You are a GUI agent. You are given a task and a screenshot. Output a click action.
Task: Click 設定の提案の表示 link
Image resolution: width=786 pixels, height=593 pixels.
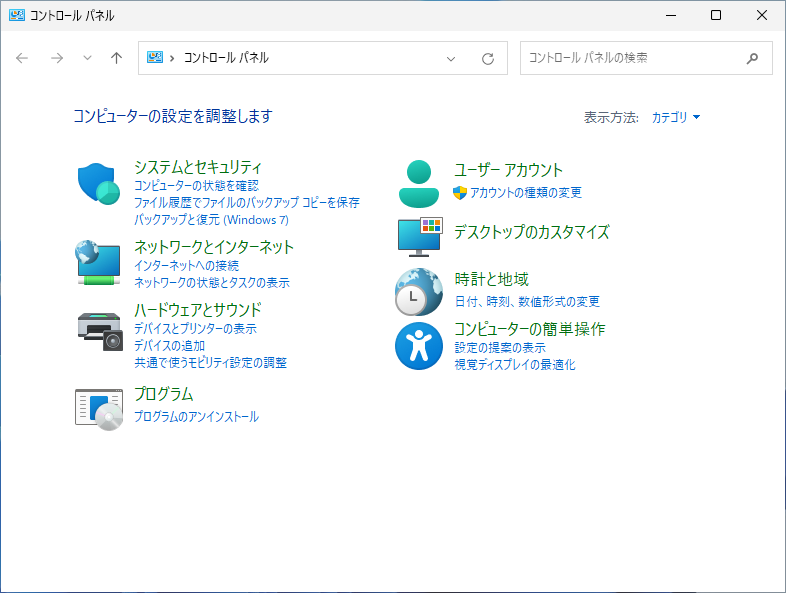[x=500, y=348]
